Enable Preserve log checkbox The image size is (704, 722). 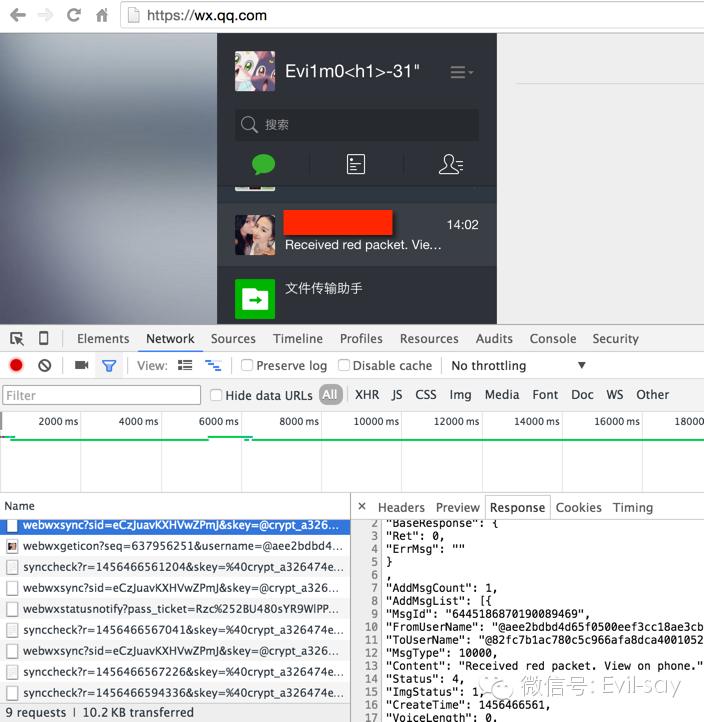247,365
